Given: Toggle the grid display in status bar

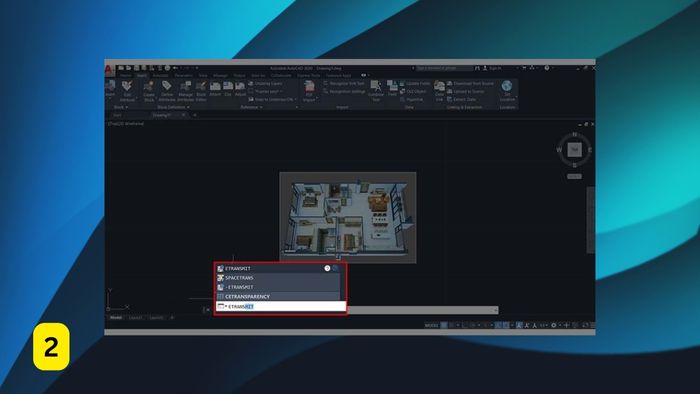Looking at the screenshot, I should [x=444, y=325].
